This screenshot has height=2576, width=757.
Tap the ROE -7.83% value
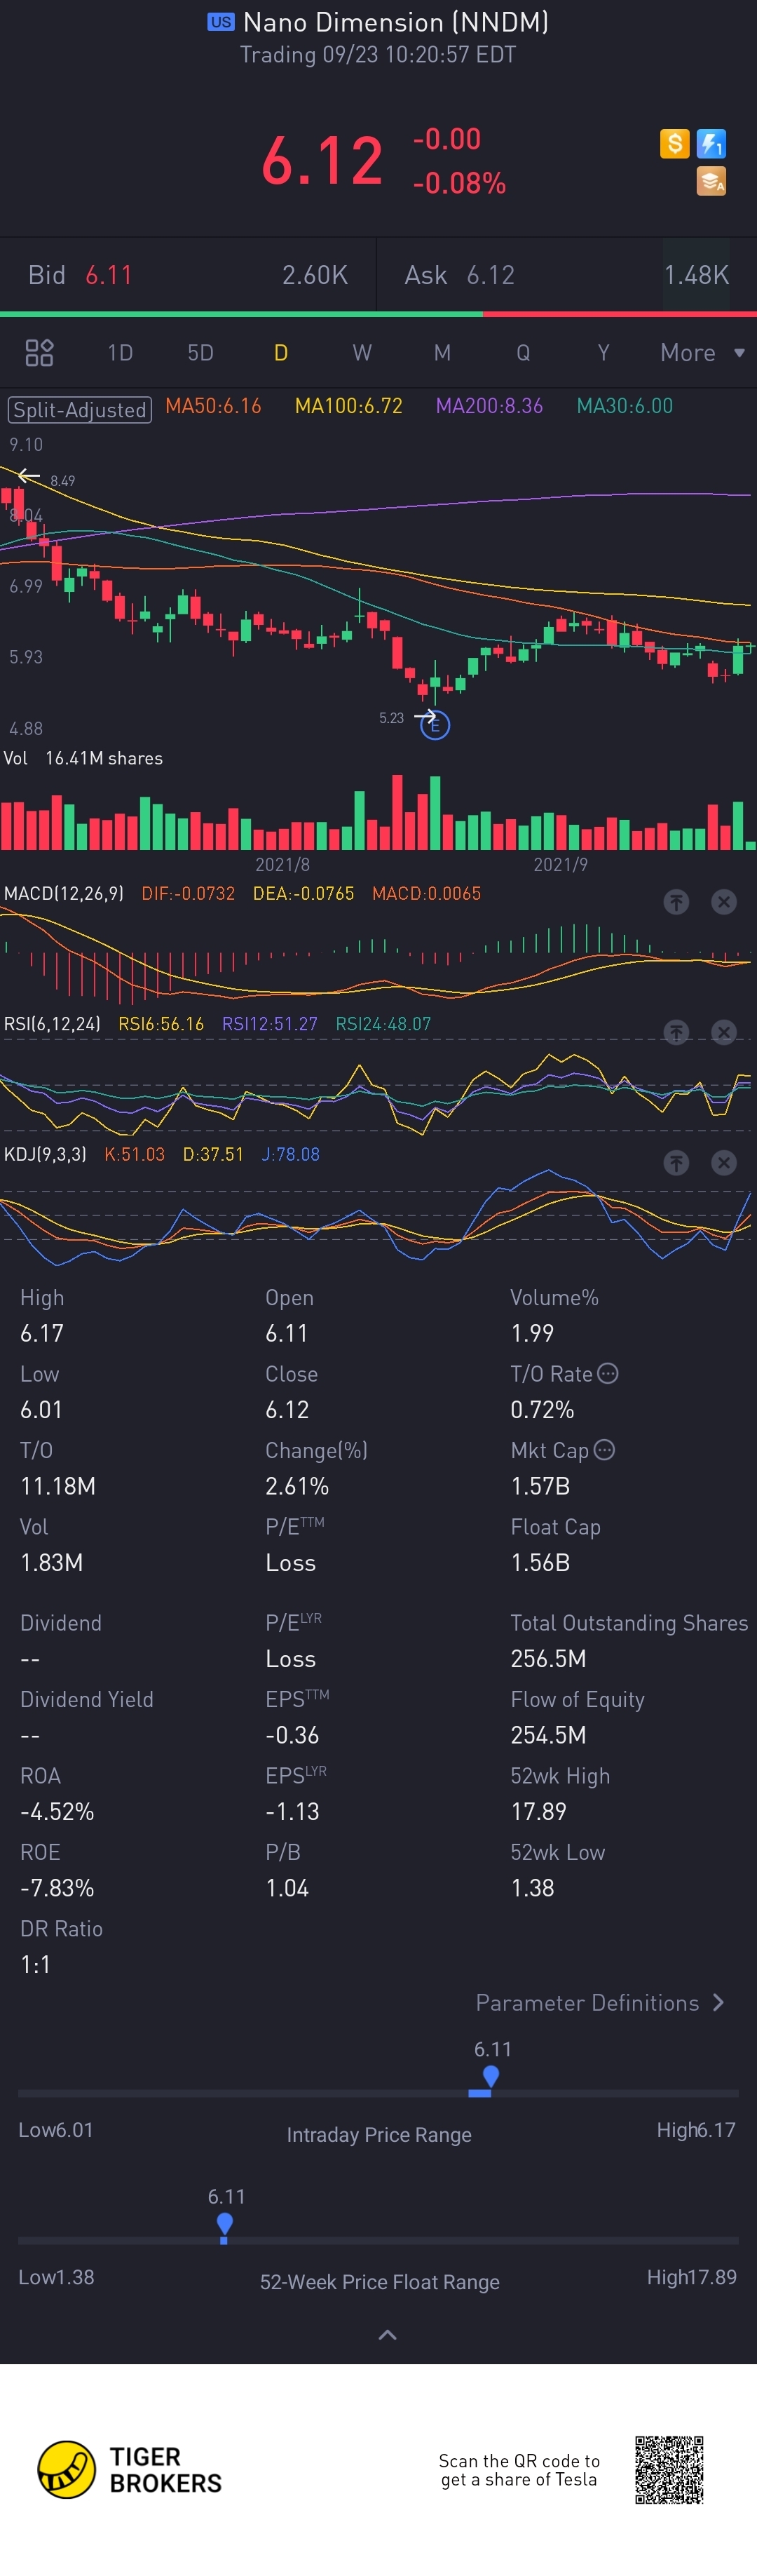pyautogui.click(x=57, y=1887)
